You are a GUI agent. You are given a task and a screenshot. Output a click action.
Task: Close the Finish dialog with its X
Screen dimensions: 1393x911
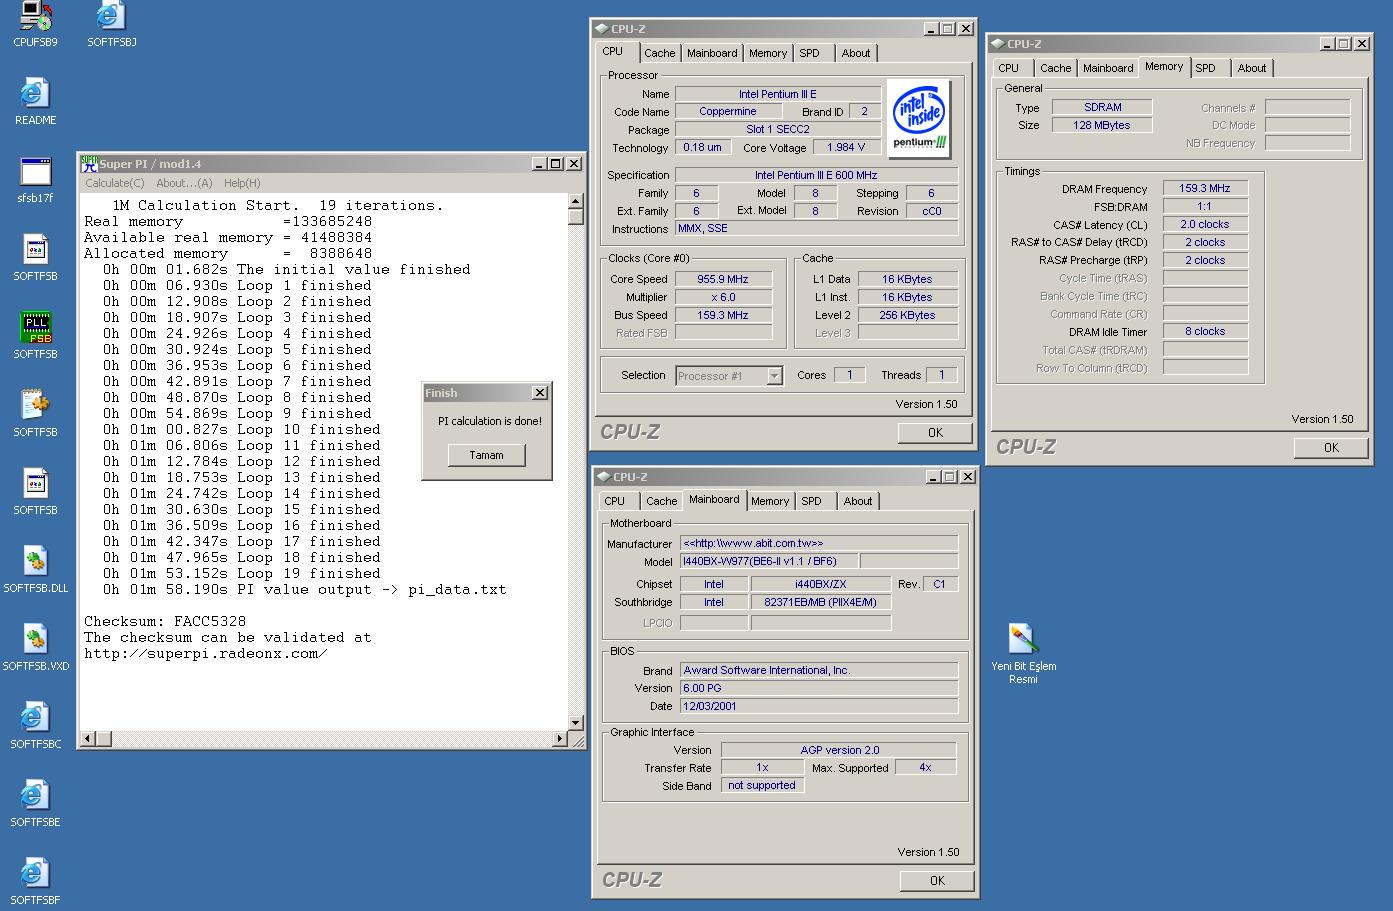click(540, 393)
